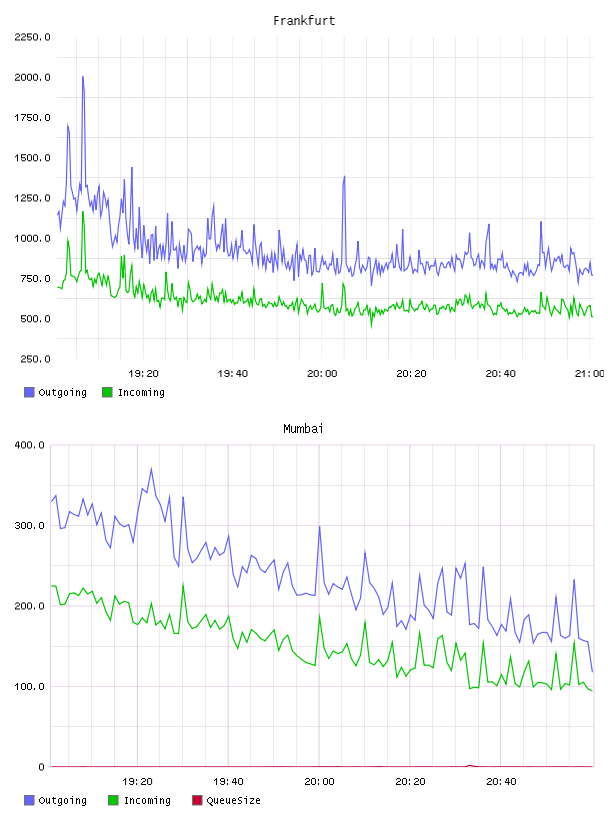Click the 1250.0 y-axis label in Frankfurt
This screenshot has width=608, height=816.
click(32, 198)
